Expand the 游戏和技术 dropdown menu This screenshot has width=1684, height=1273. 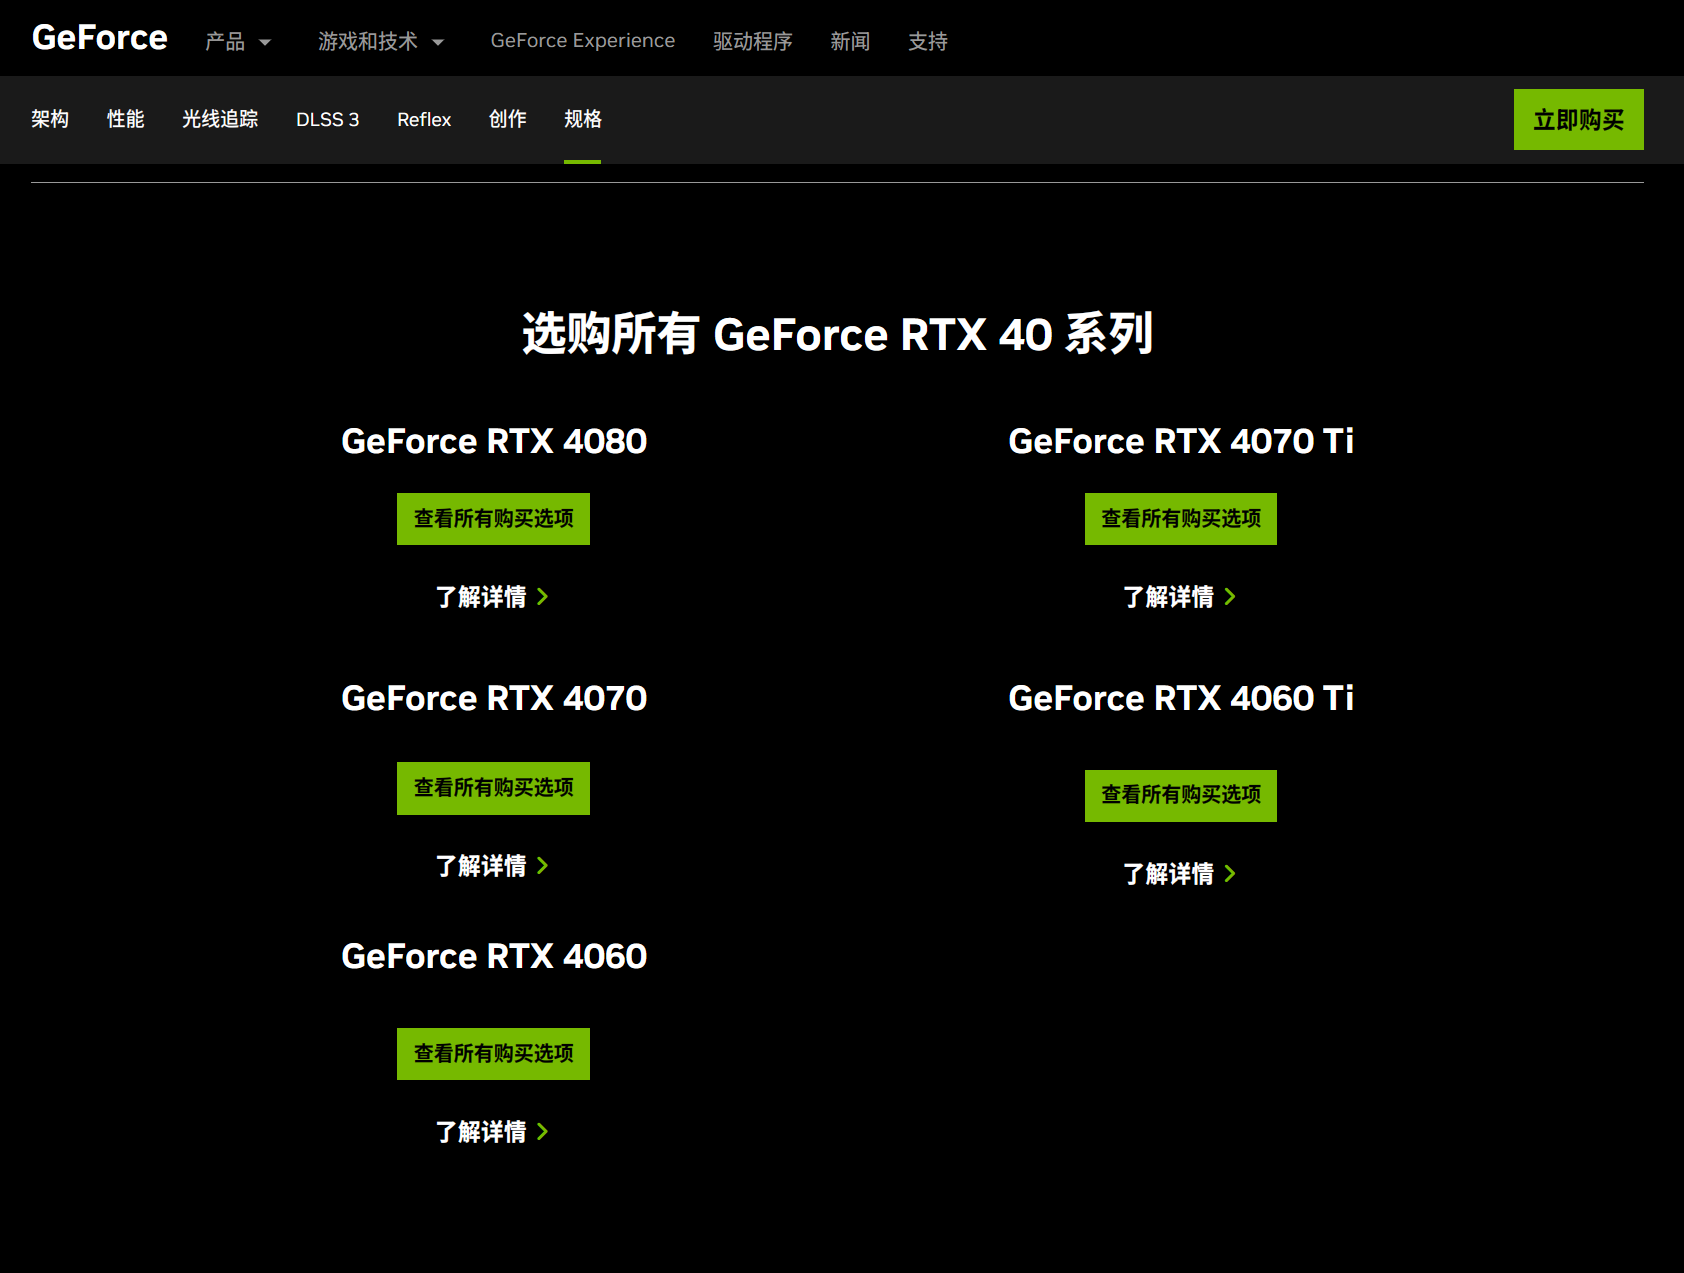click(x=381, y=41)
